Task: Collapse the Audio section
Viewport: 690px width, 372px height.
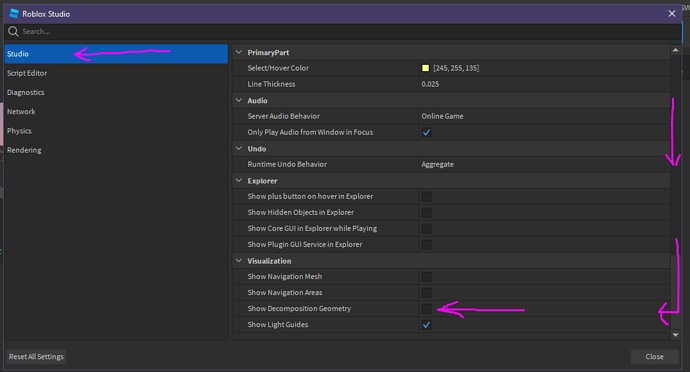Action: 239,100
